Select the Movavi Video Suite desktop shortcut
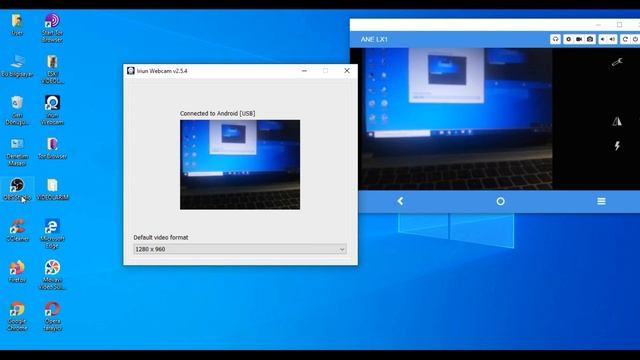The height and width of the screenshot is (360, 640). [52, 275]
